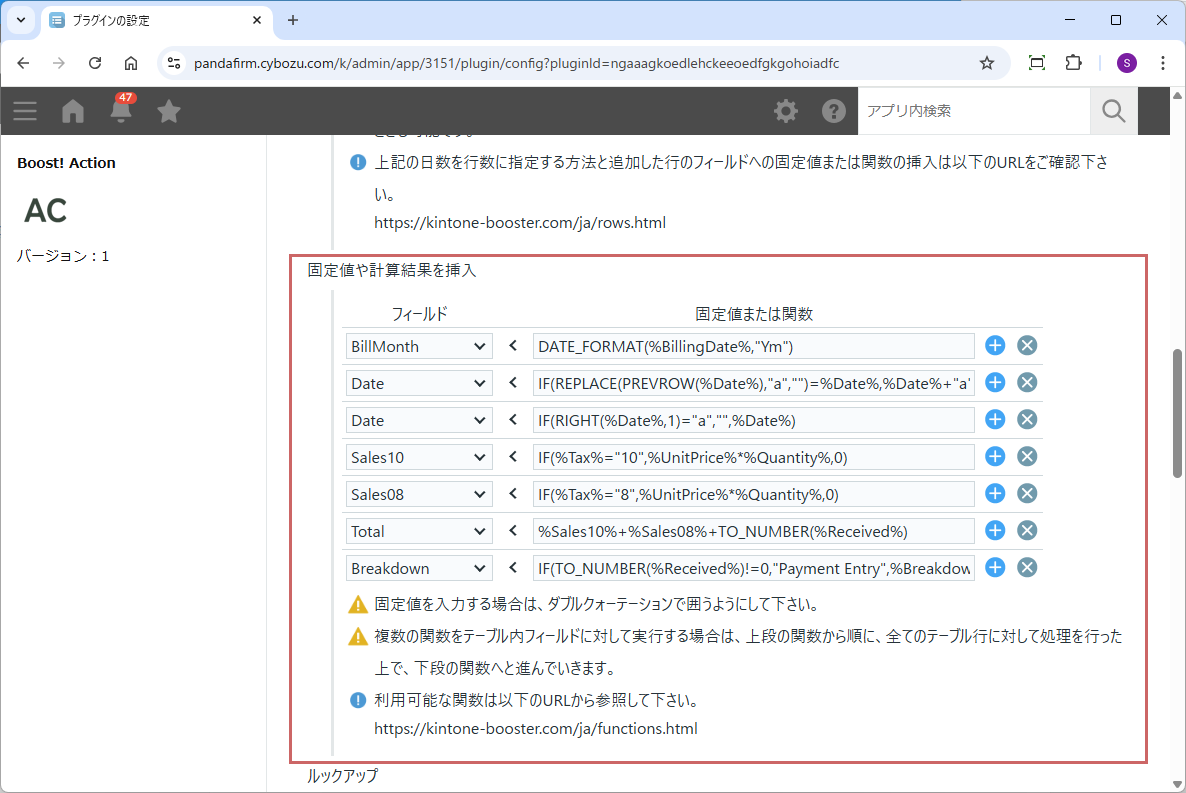Add a row after the Sales08 row
This screenshot has height=793, width=1186.
(995, 494)
